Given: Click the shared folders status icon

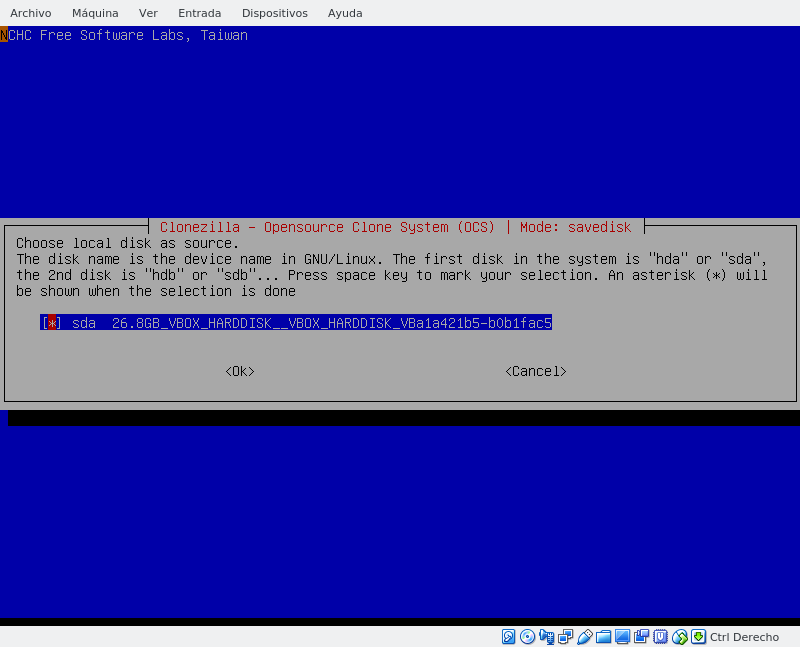Looking at the screenshot, I should [x=604, y=637].
